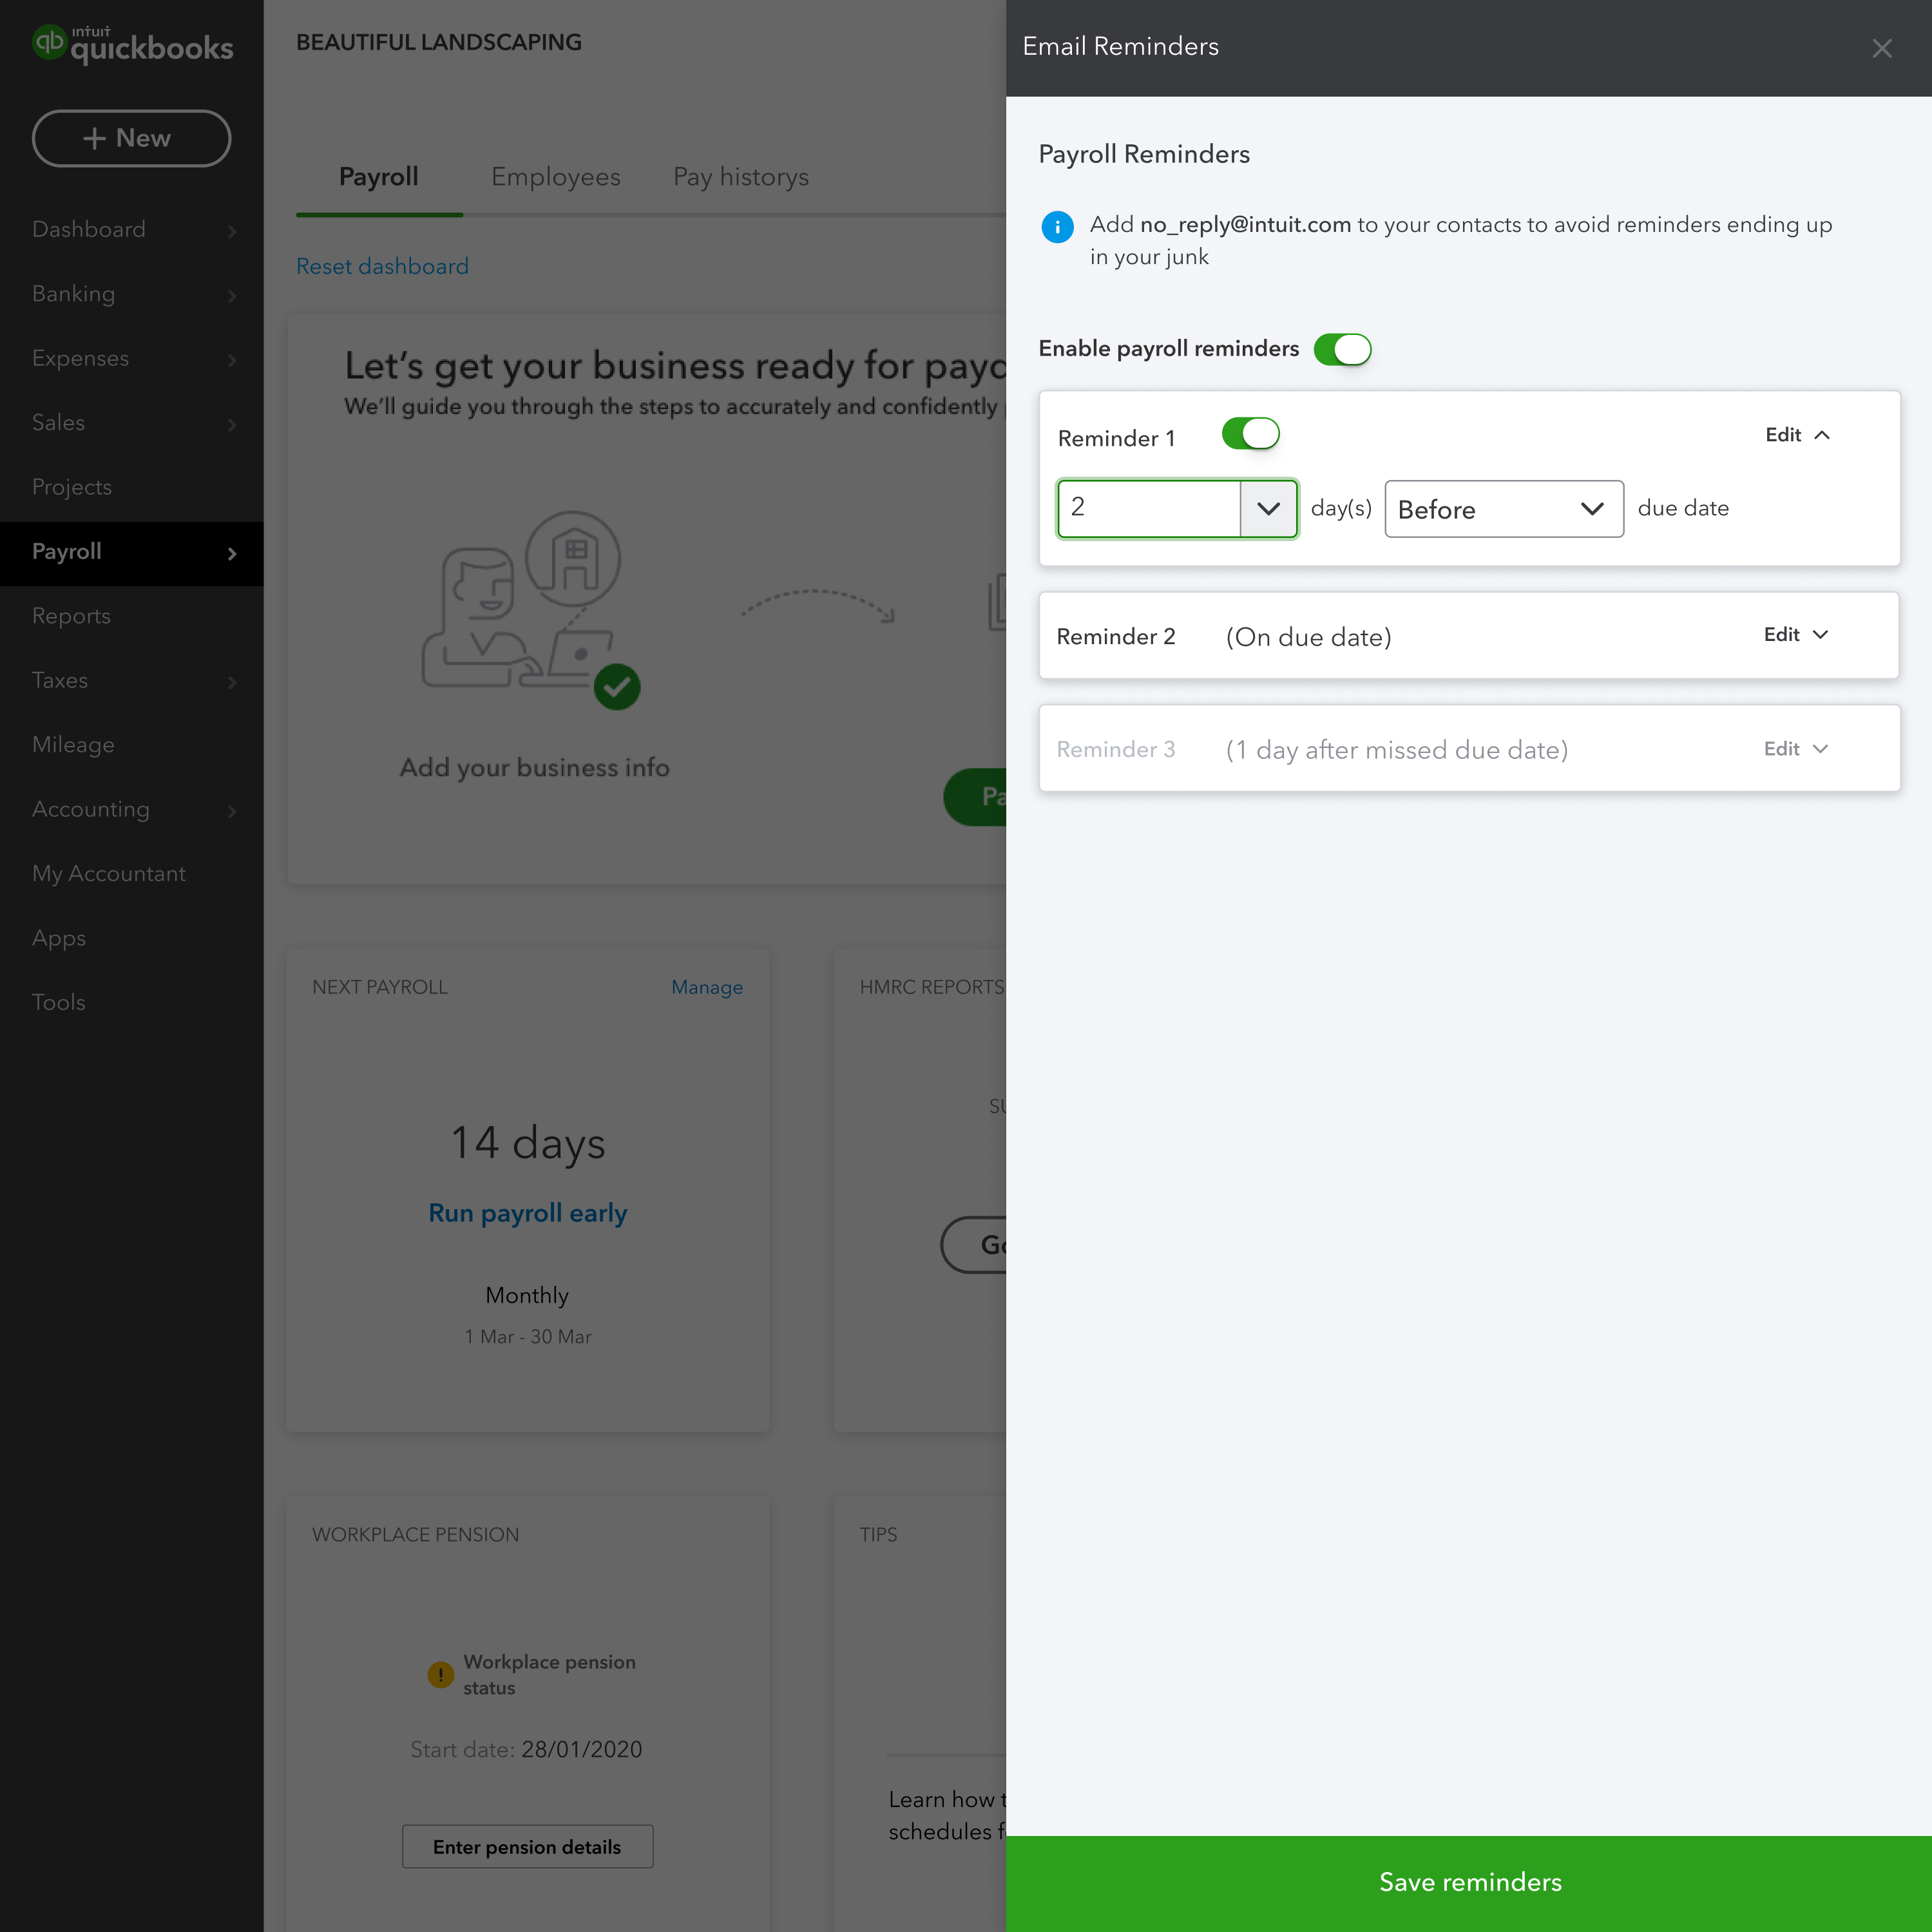Open the days number dropdown
This screenshot has width=1932, height=1932.
1268,509
